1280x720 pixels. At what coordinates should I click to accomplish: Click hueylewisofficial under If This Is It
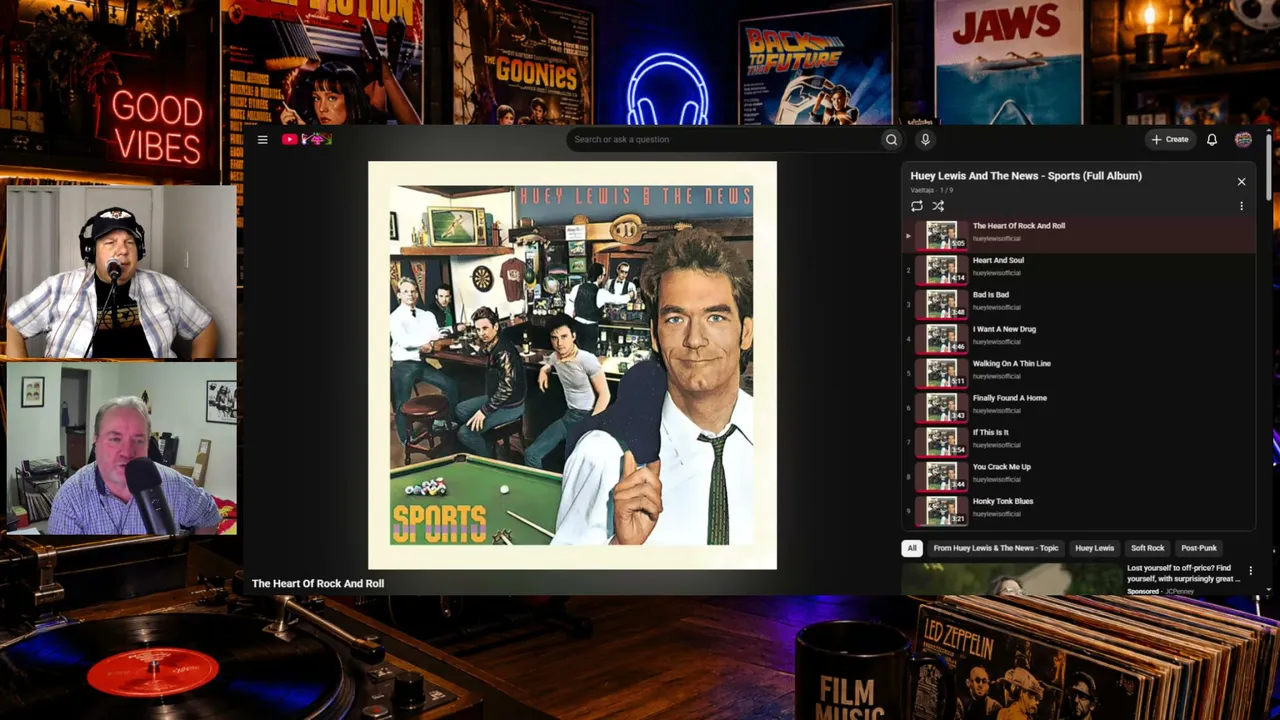pos(997,445)
